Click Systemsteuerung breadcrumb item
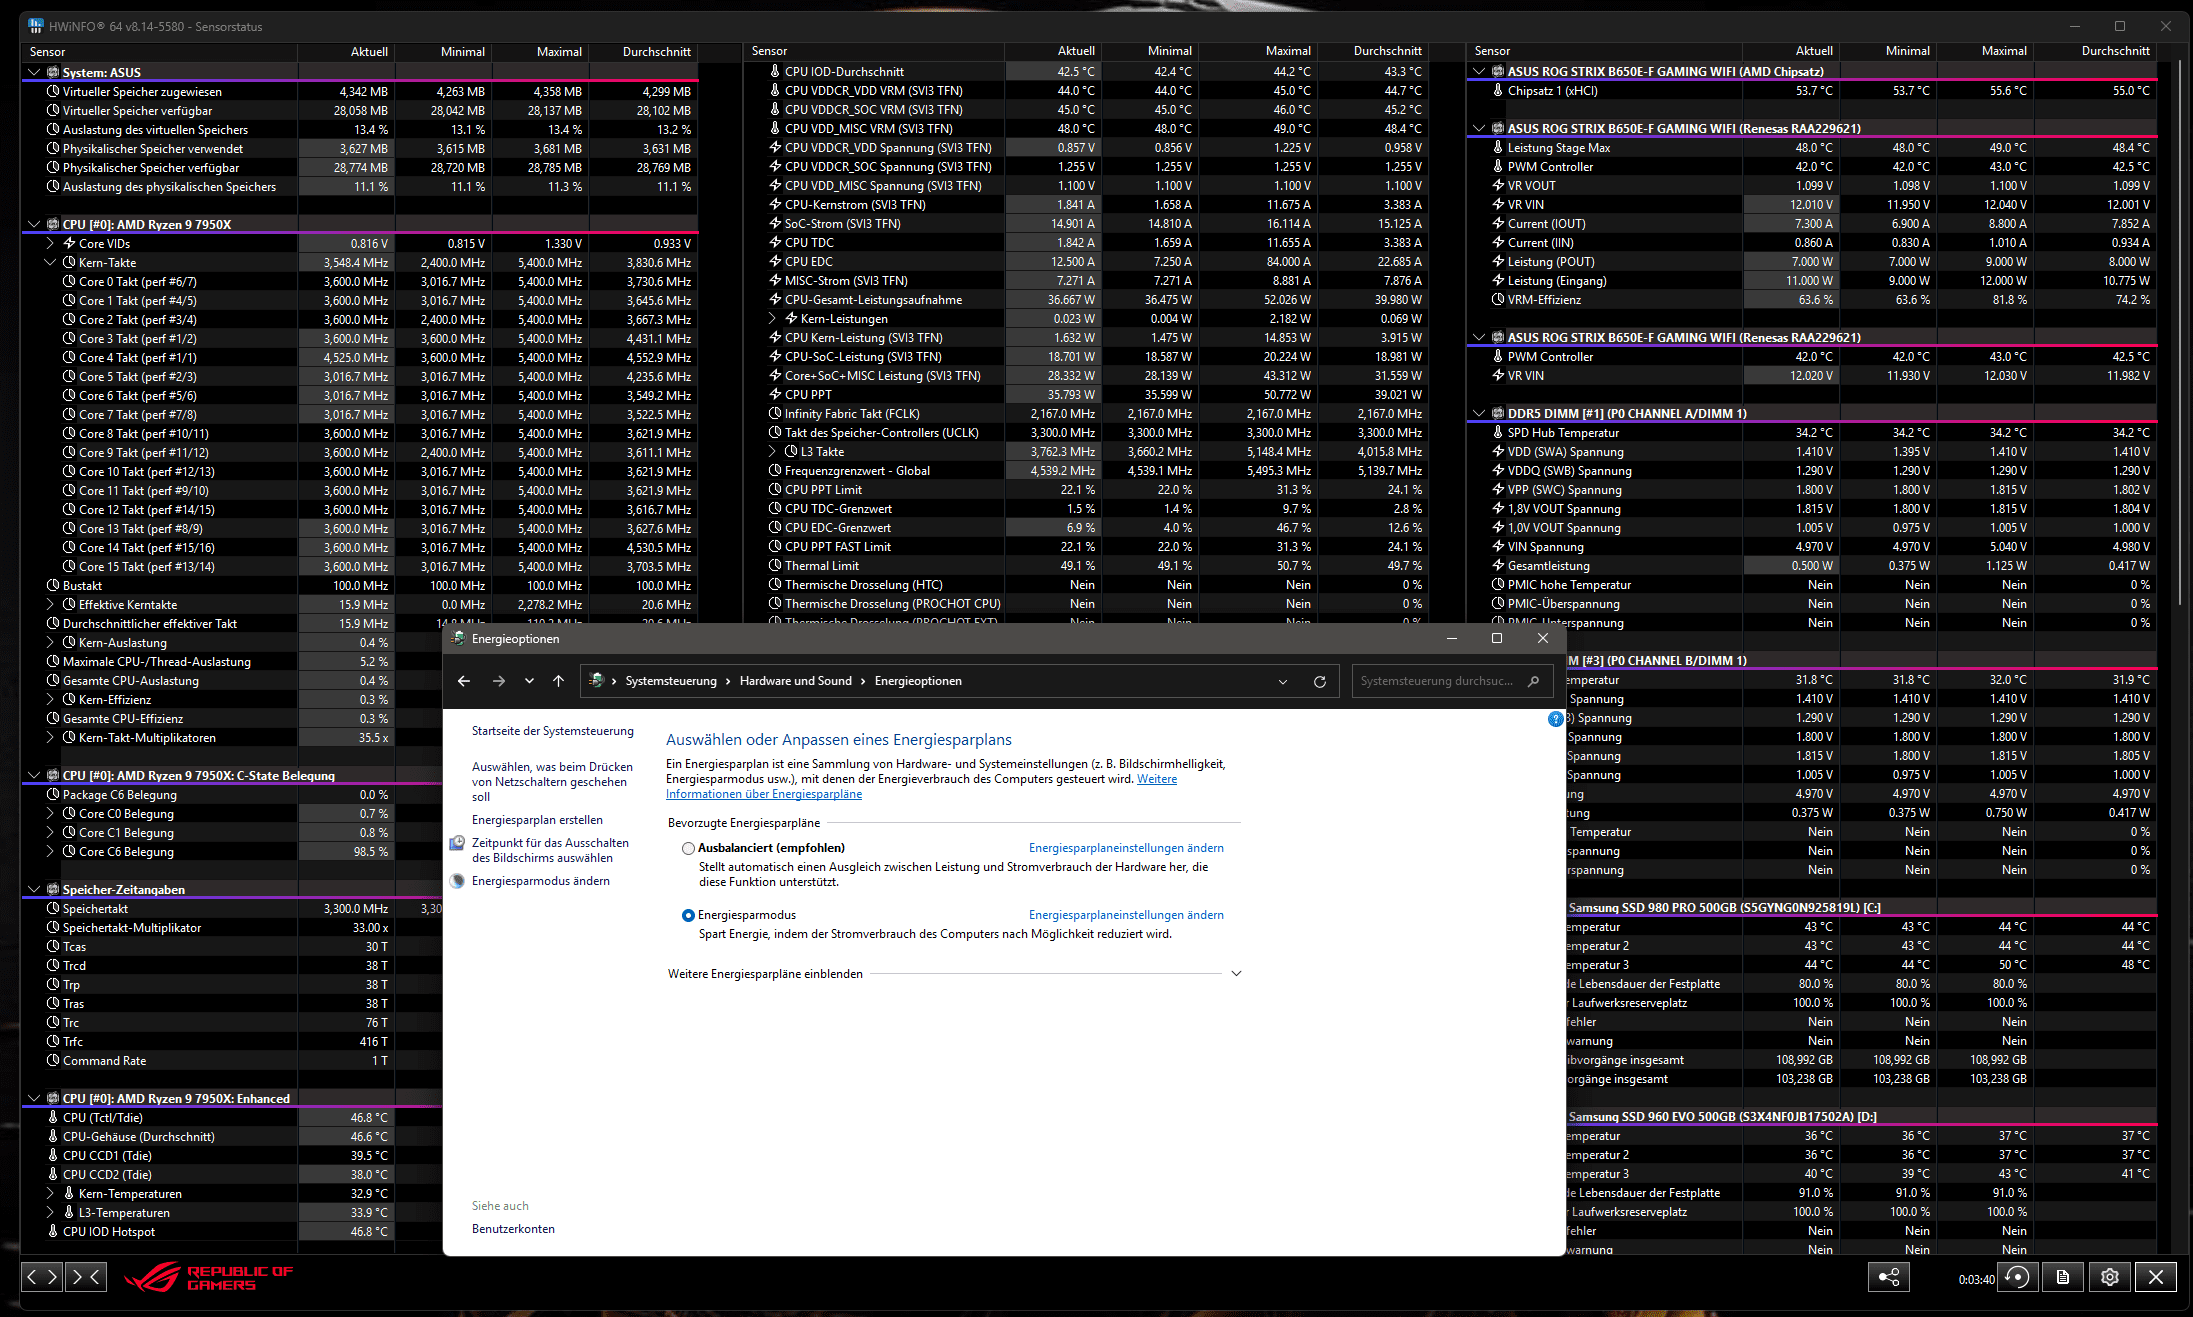Image resolution: width=2193 pixels, height=1317 pixels. pyautogui.click(x=671, y=681)
